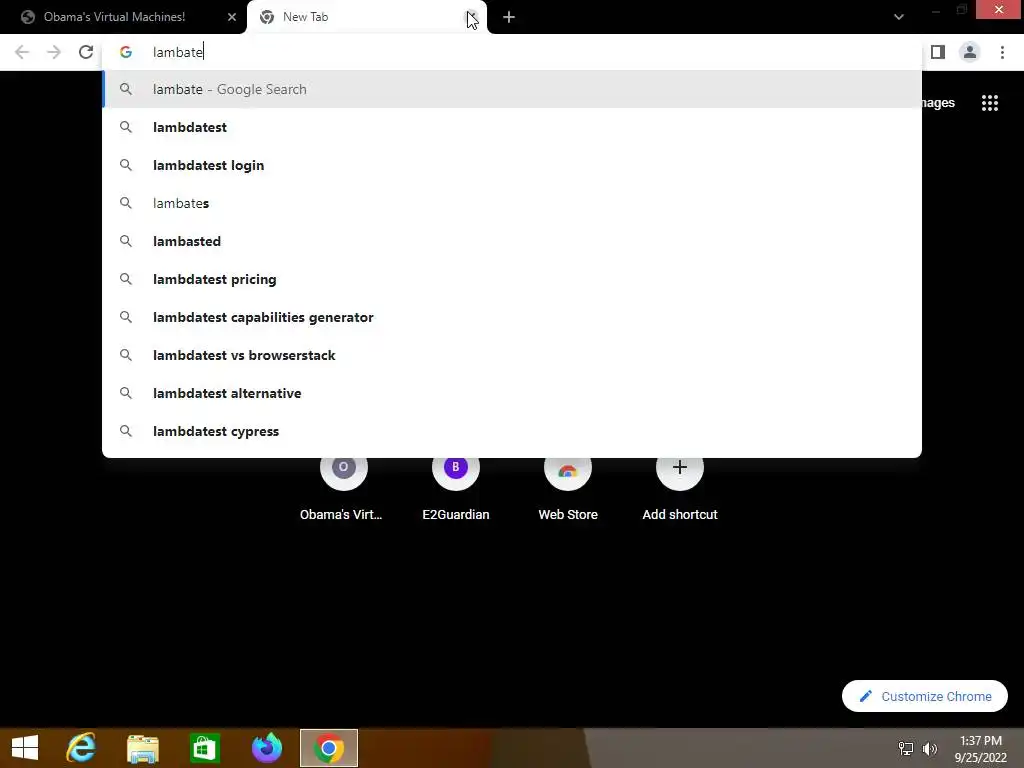Open the E2Guardian shortcut tile
The height and width of the screenshot is (768, 1024).
[455, 485]
